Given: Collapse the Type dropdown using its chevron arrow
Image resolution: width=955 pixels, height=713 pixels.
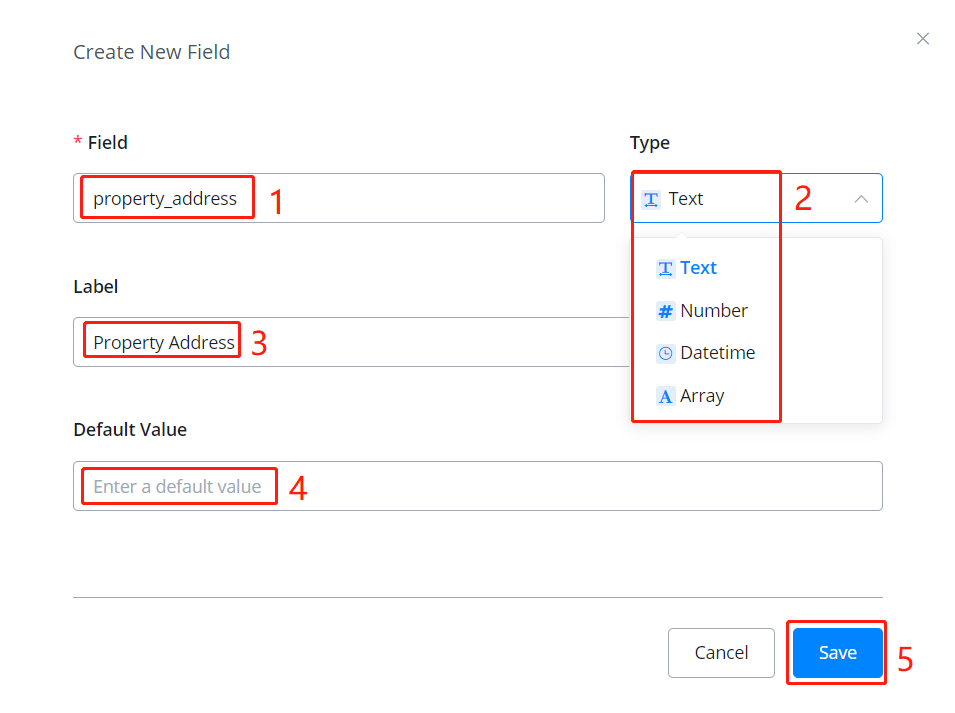Looking at the screenshot, I should [x=861, y=199].
